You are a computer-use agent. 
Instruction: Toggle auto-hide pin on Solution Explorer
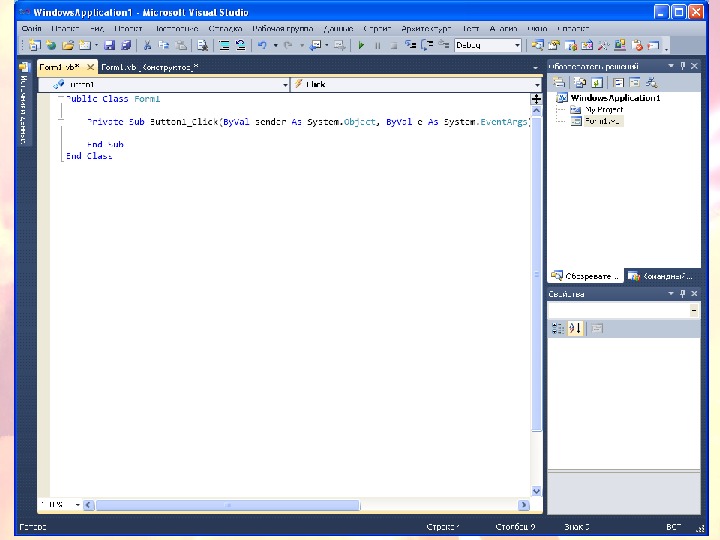point(682,66)
